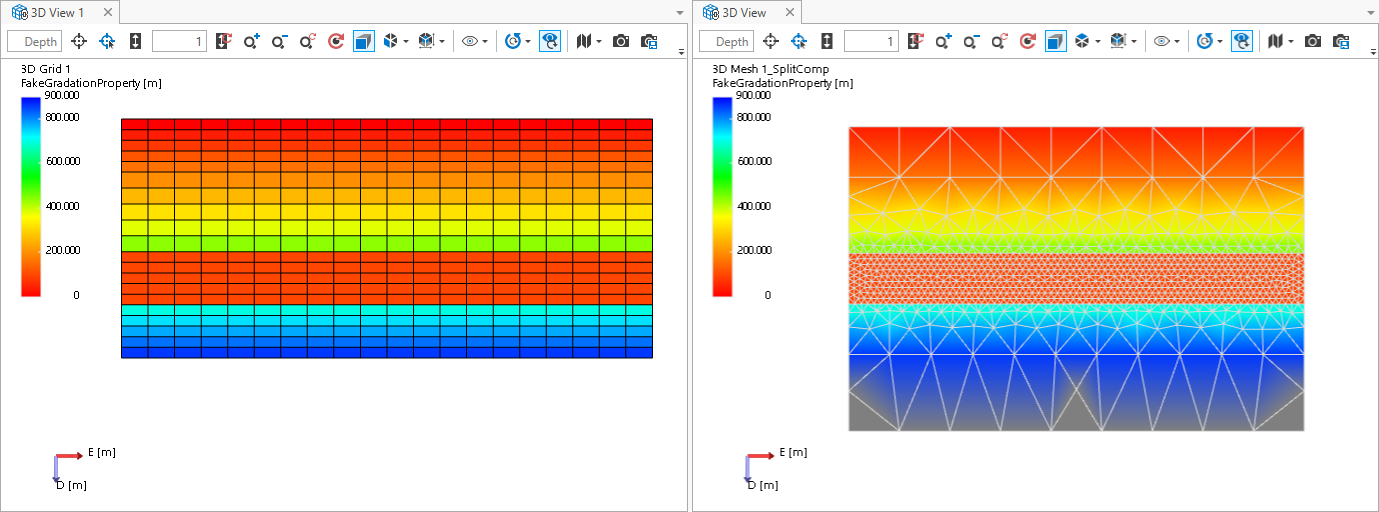Click reset zoom icon in right 3D View
The width and height of the screenshot is (1379, 512).
pos(999,41)
